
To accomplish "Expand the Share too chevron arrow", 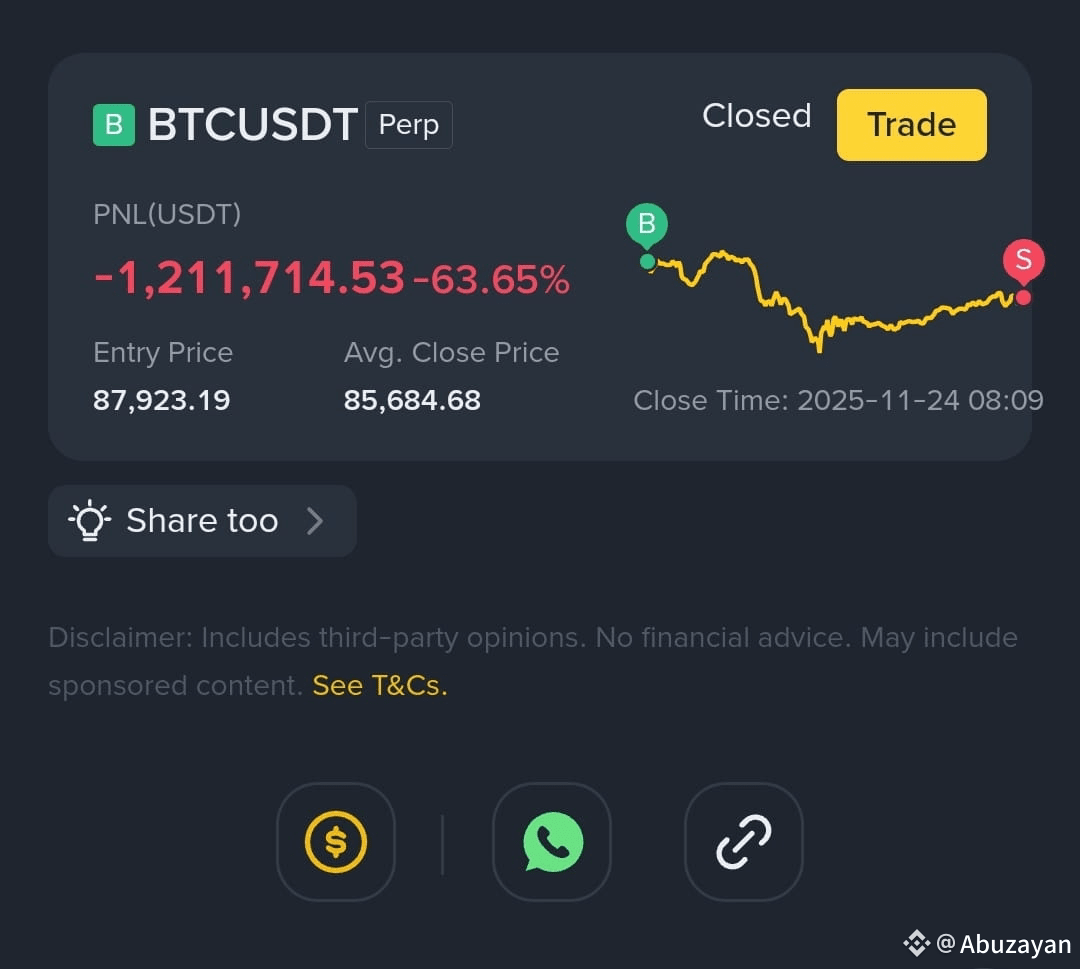I will click(315, 521).
